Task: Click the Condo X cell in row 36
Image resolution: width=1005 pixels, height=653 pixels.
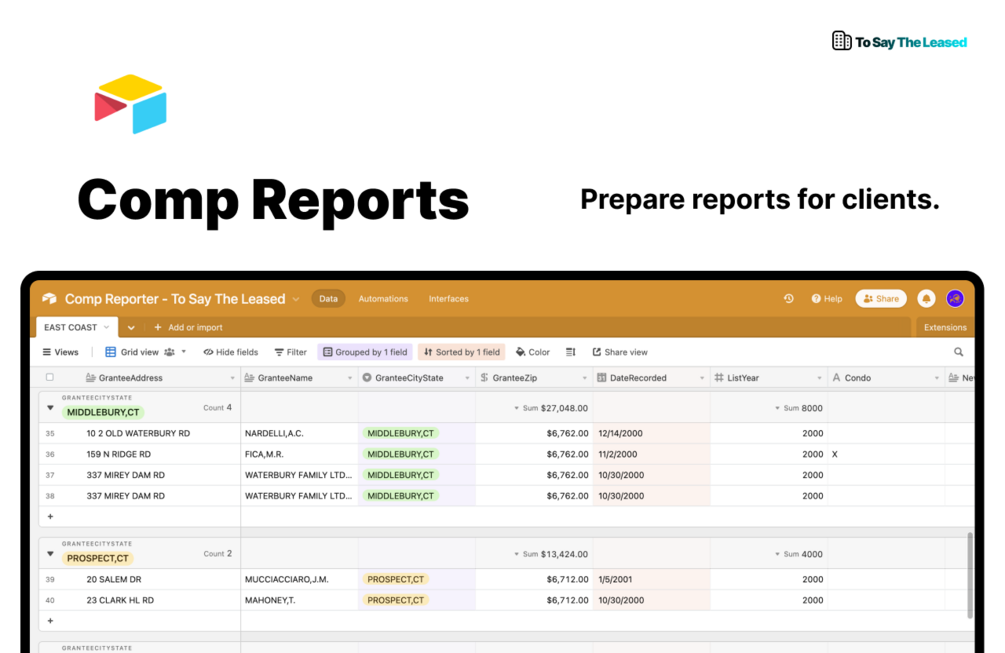Action: click(886, 454)
